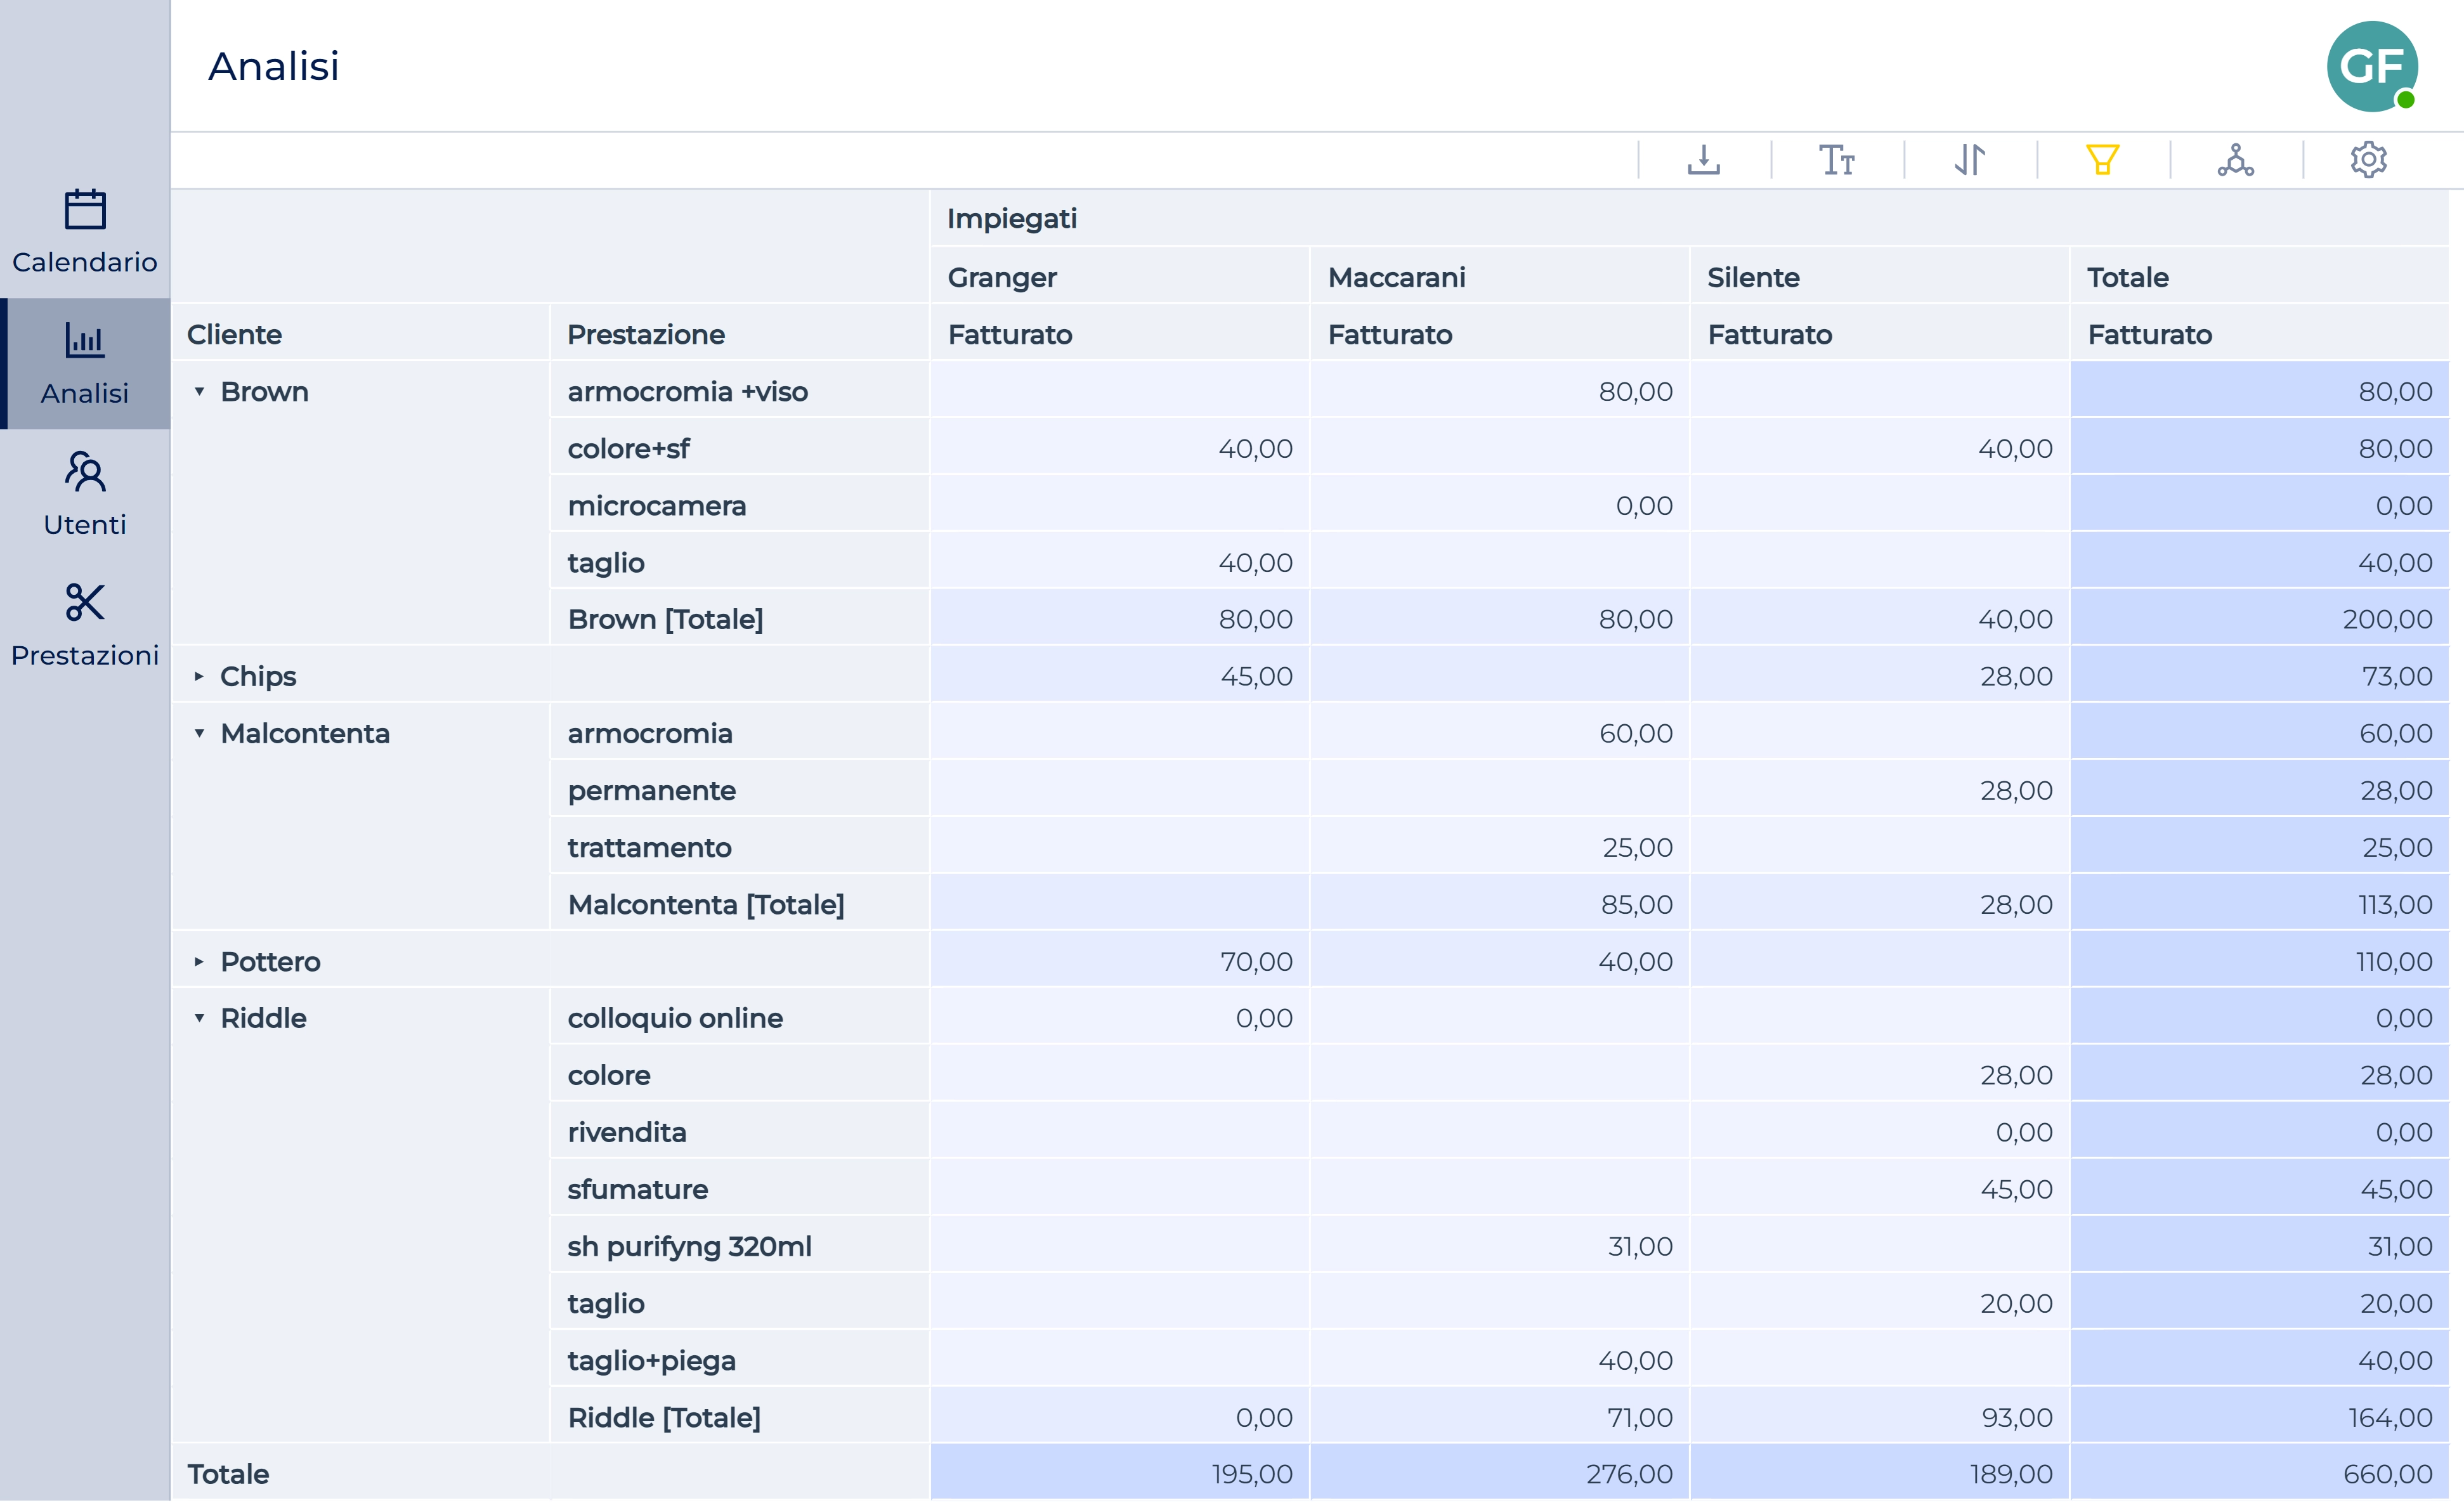Expand the Chips client row
2464x1503 pixels.
coord(199,677)
